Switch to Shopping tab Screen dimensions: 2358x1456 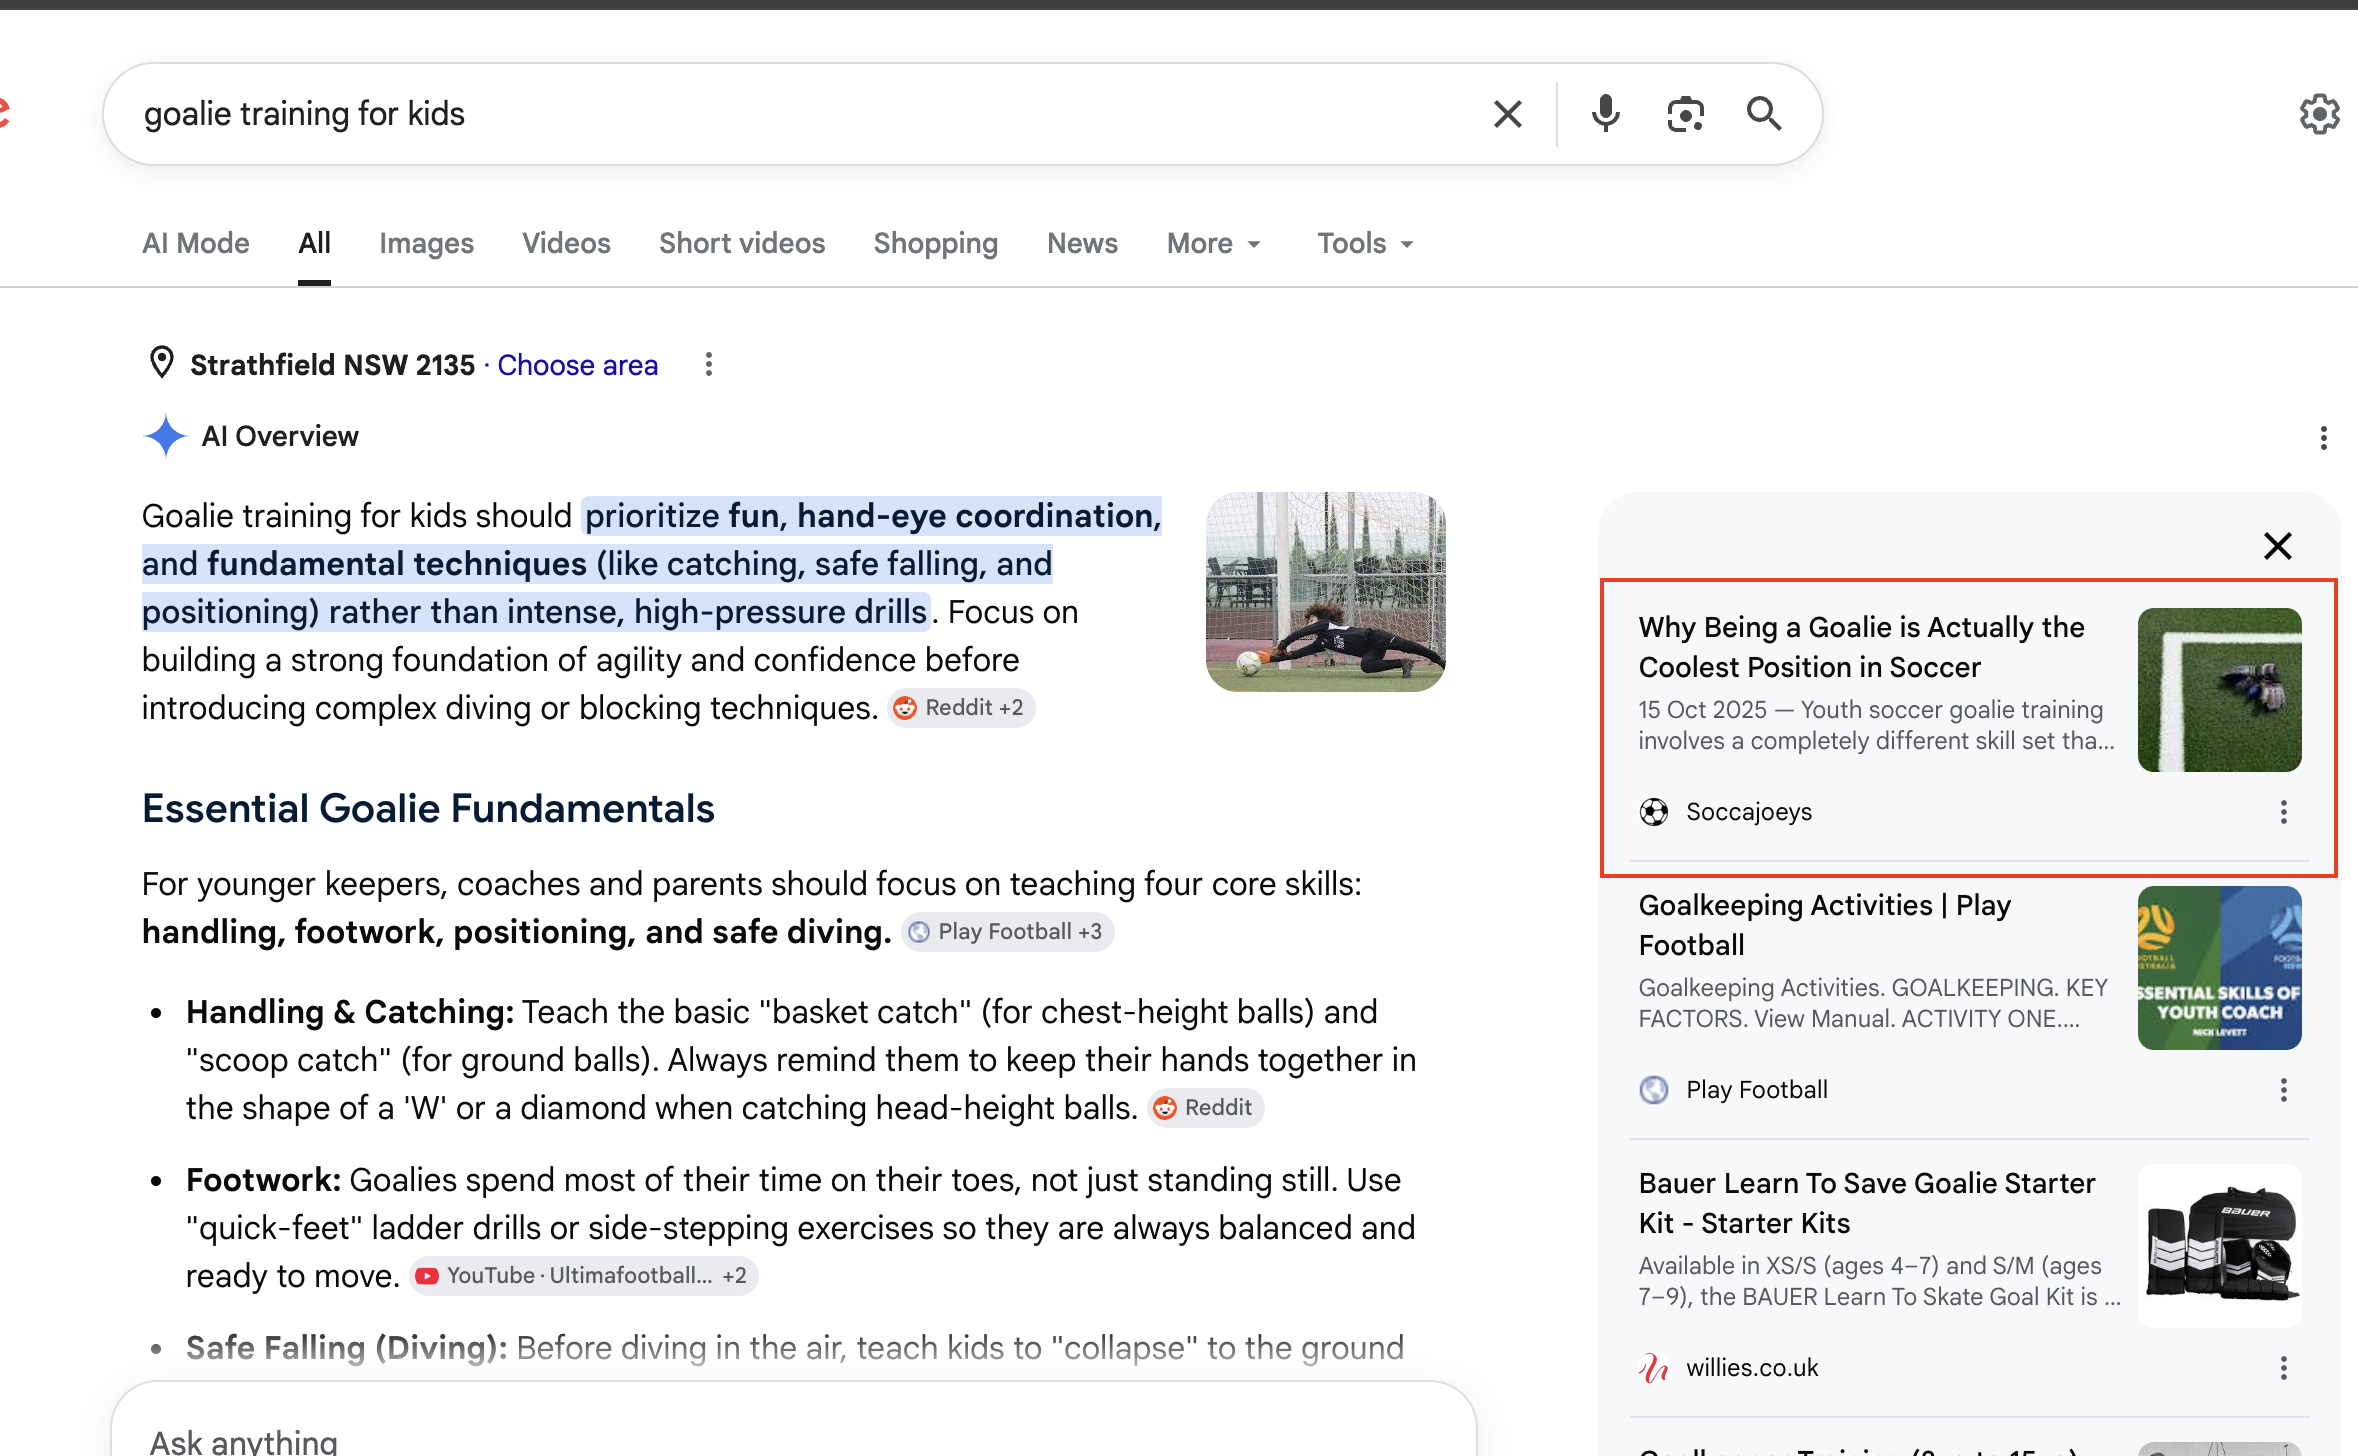[x=936, y=244]
